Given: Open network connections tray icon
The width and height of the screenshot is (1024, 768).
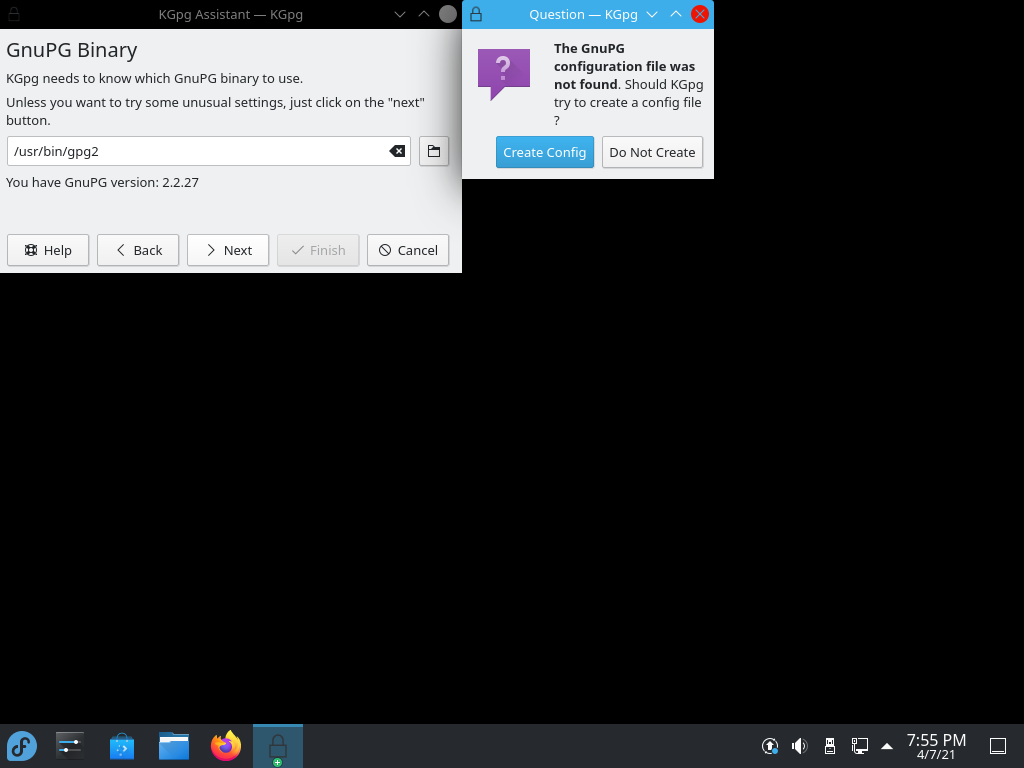Looking at the screenshot, I should tap(859, 746).
